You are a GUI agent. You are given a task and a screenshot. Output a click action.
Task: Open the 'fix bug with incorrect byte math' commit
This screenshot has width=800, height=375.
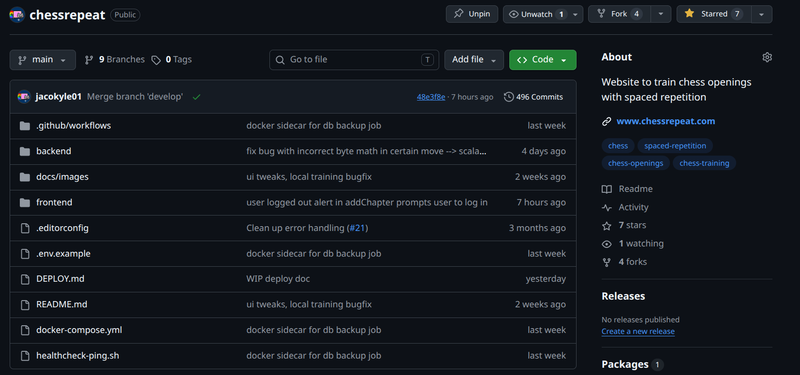coord(366,151)
